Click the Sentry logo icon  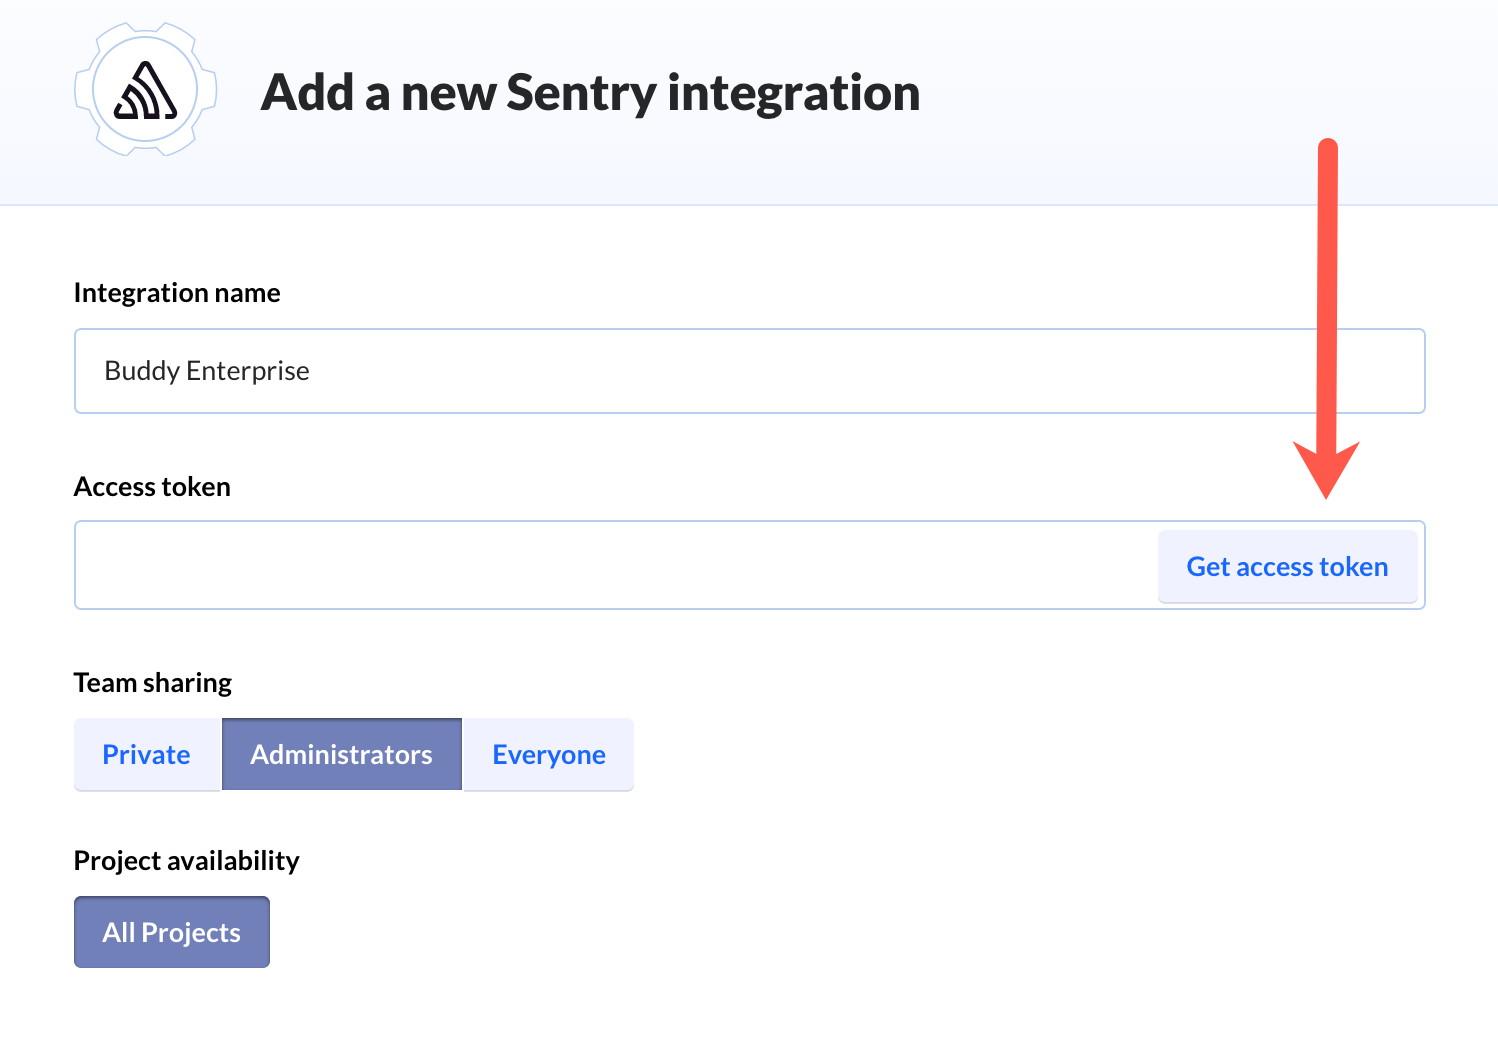(146, 90)
